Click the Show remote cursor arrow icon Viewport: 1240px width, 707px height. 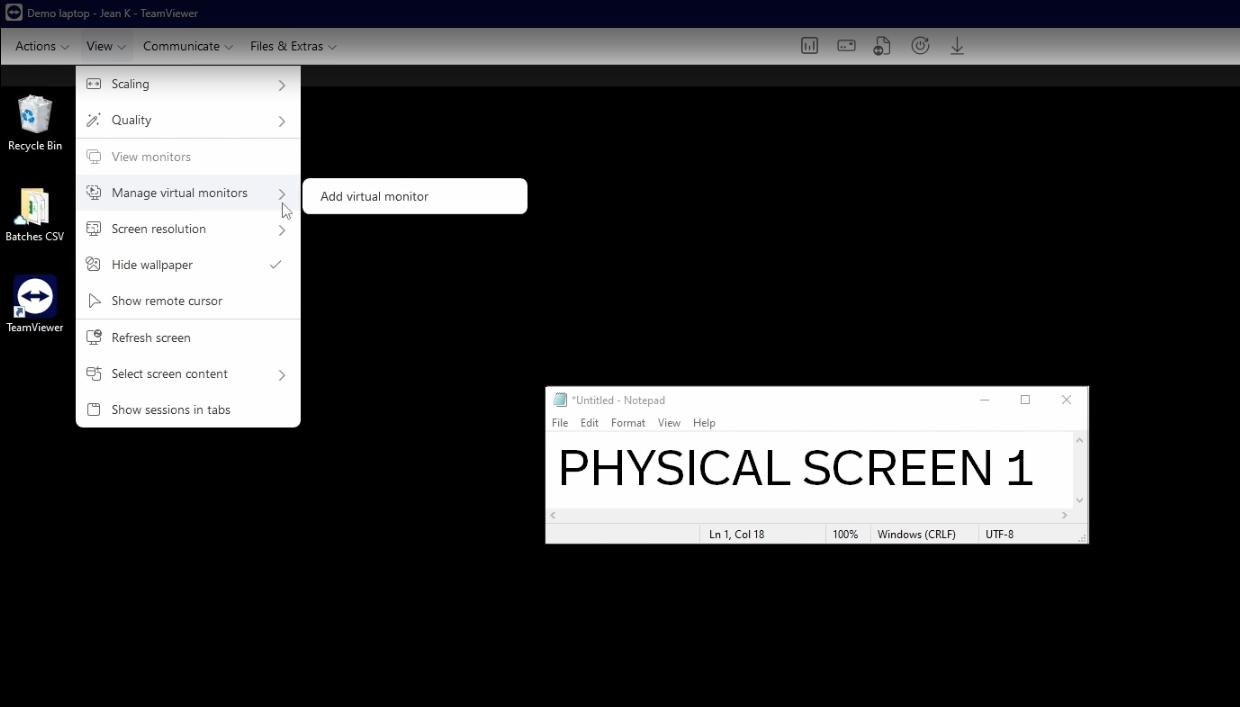[94, 301]
